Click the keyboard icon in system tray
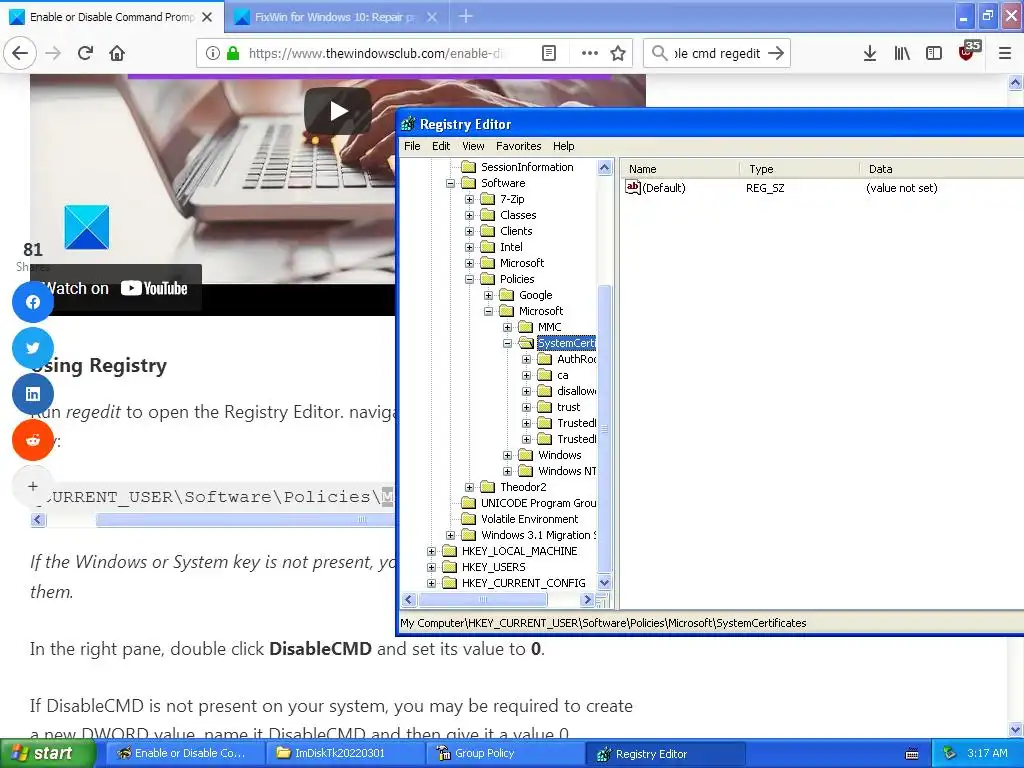 coord(912,754)
